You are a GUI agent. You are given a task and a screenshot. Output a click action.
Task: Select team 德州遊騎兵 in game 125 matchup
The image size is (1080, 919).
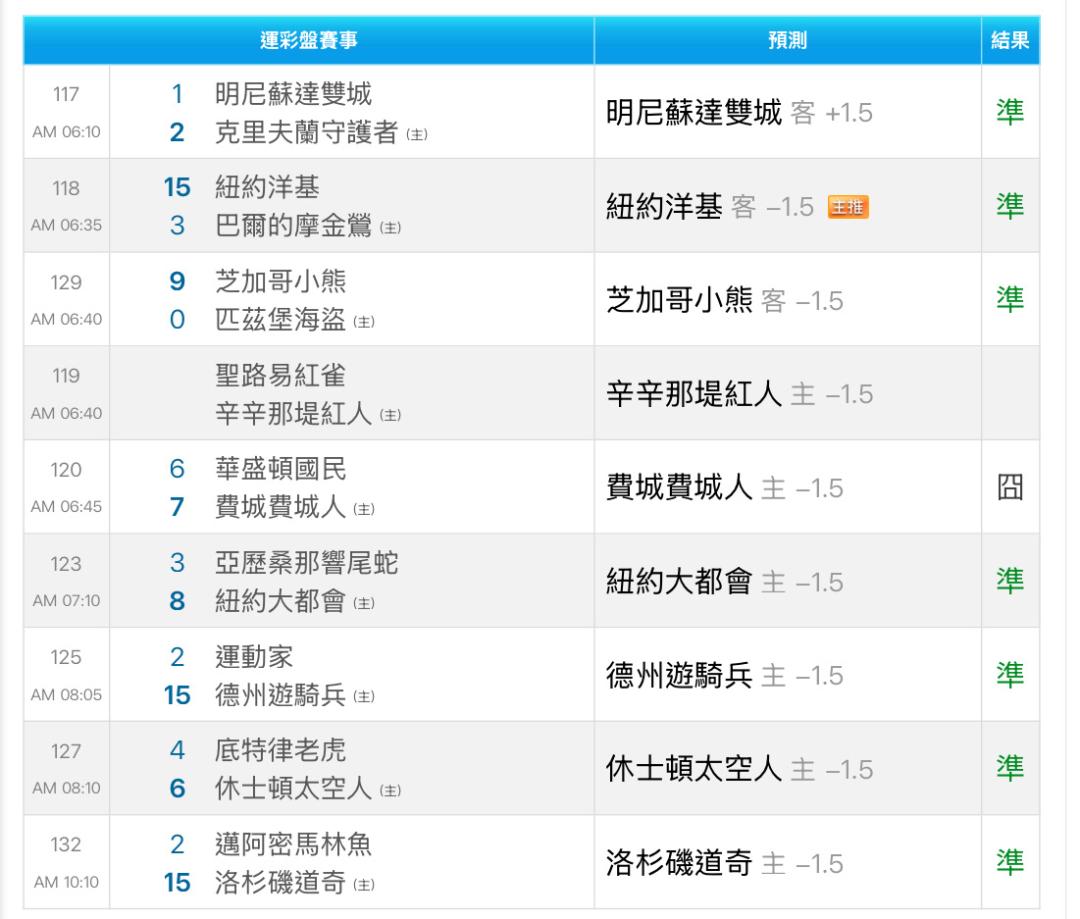click(280, 695)
